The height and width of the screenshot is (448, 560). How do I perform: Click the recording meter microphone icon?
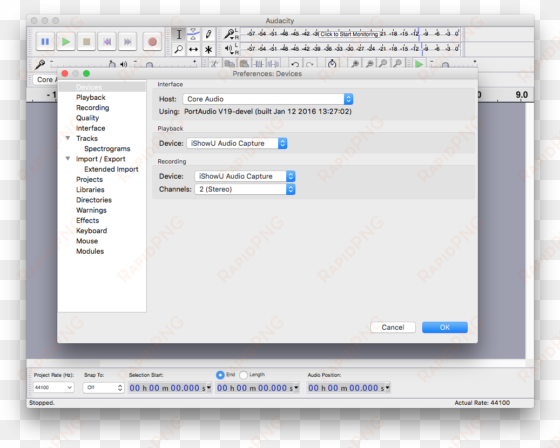(229, 34)
